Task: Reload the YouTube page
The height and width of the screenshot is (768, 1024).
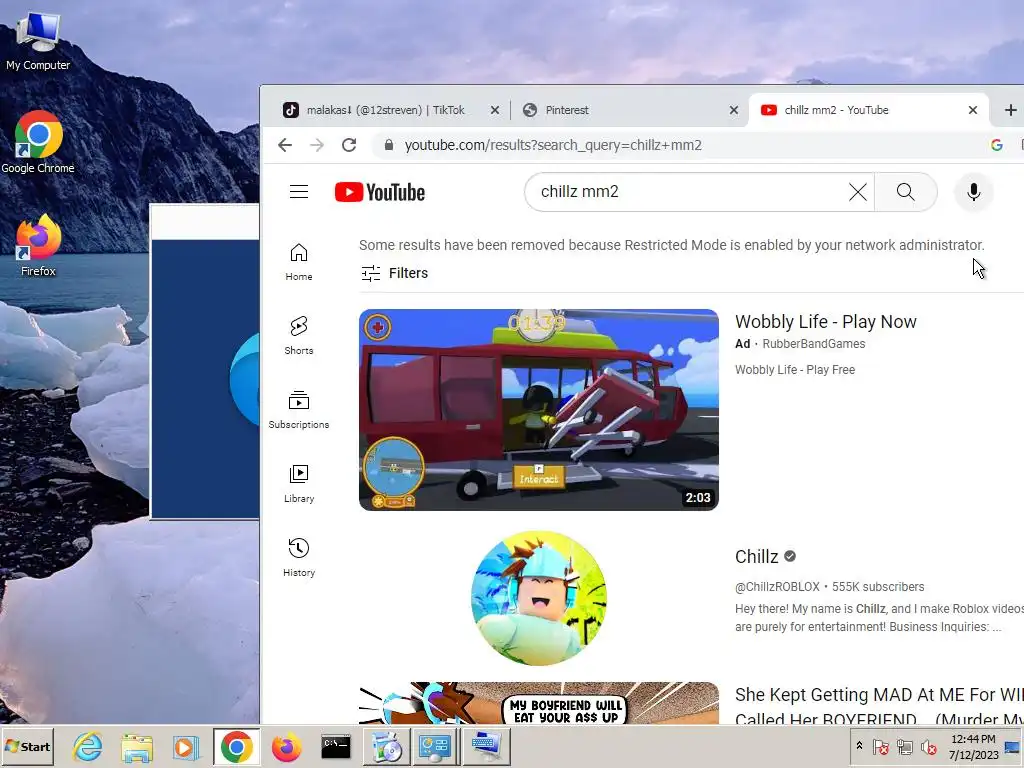Action: click(349, 145)
